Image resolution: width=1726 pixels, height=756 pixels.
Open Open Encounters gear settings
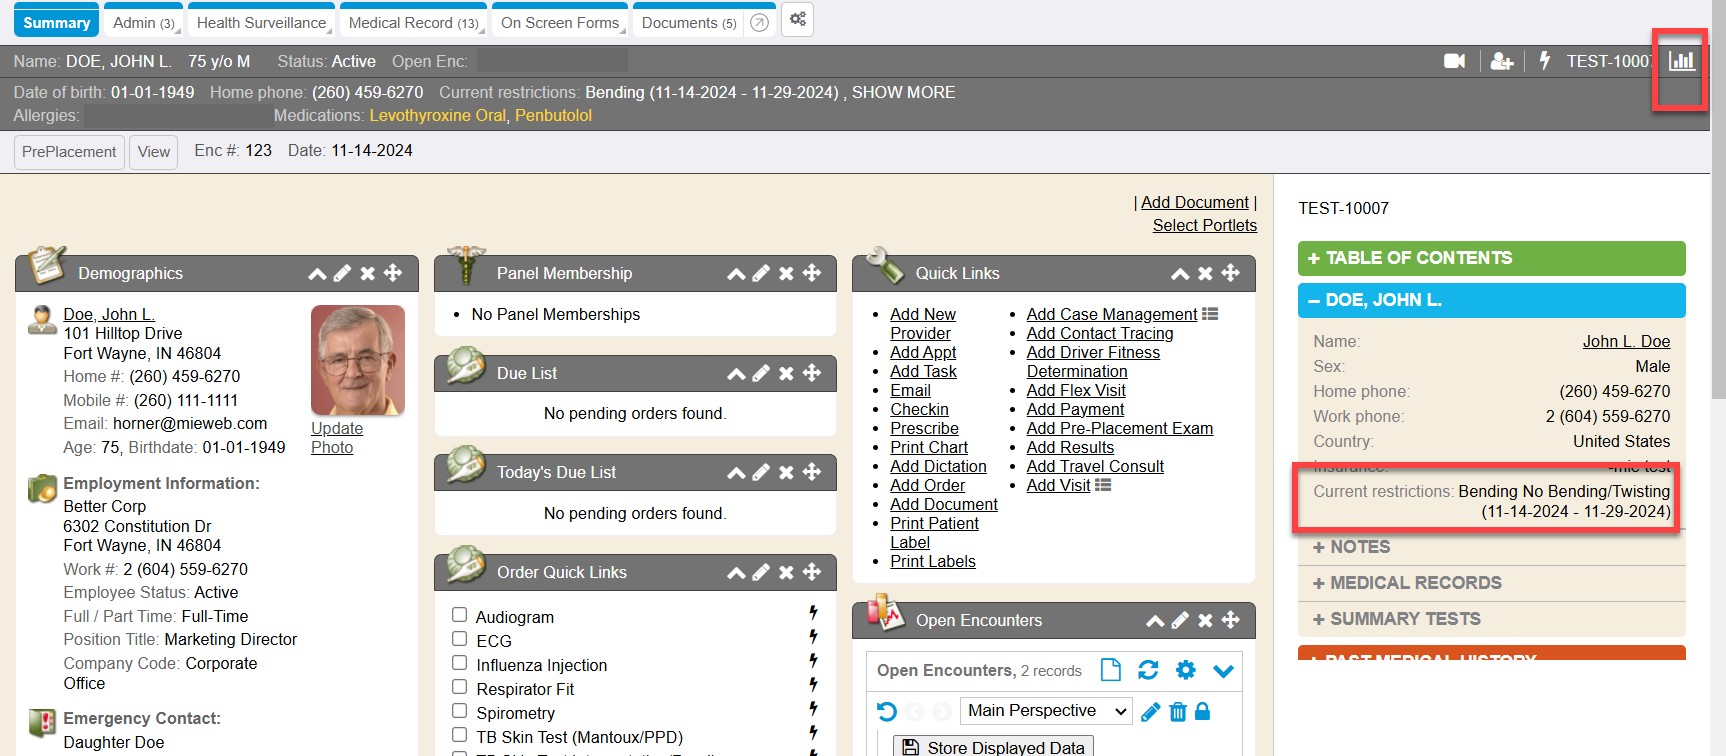coord(1185,670)
